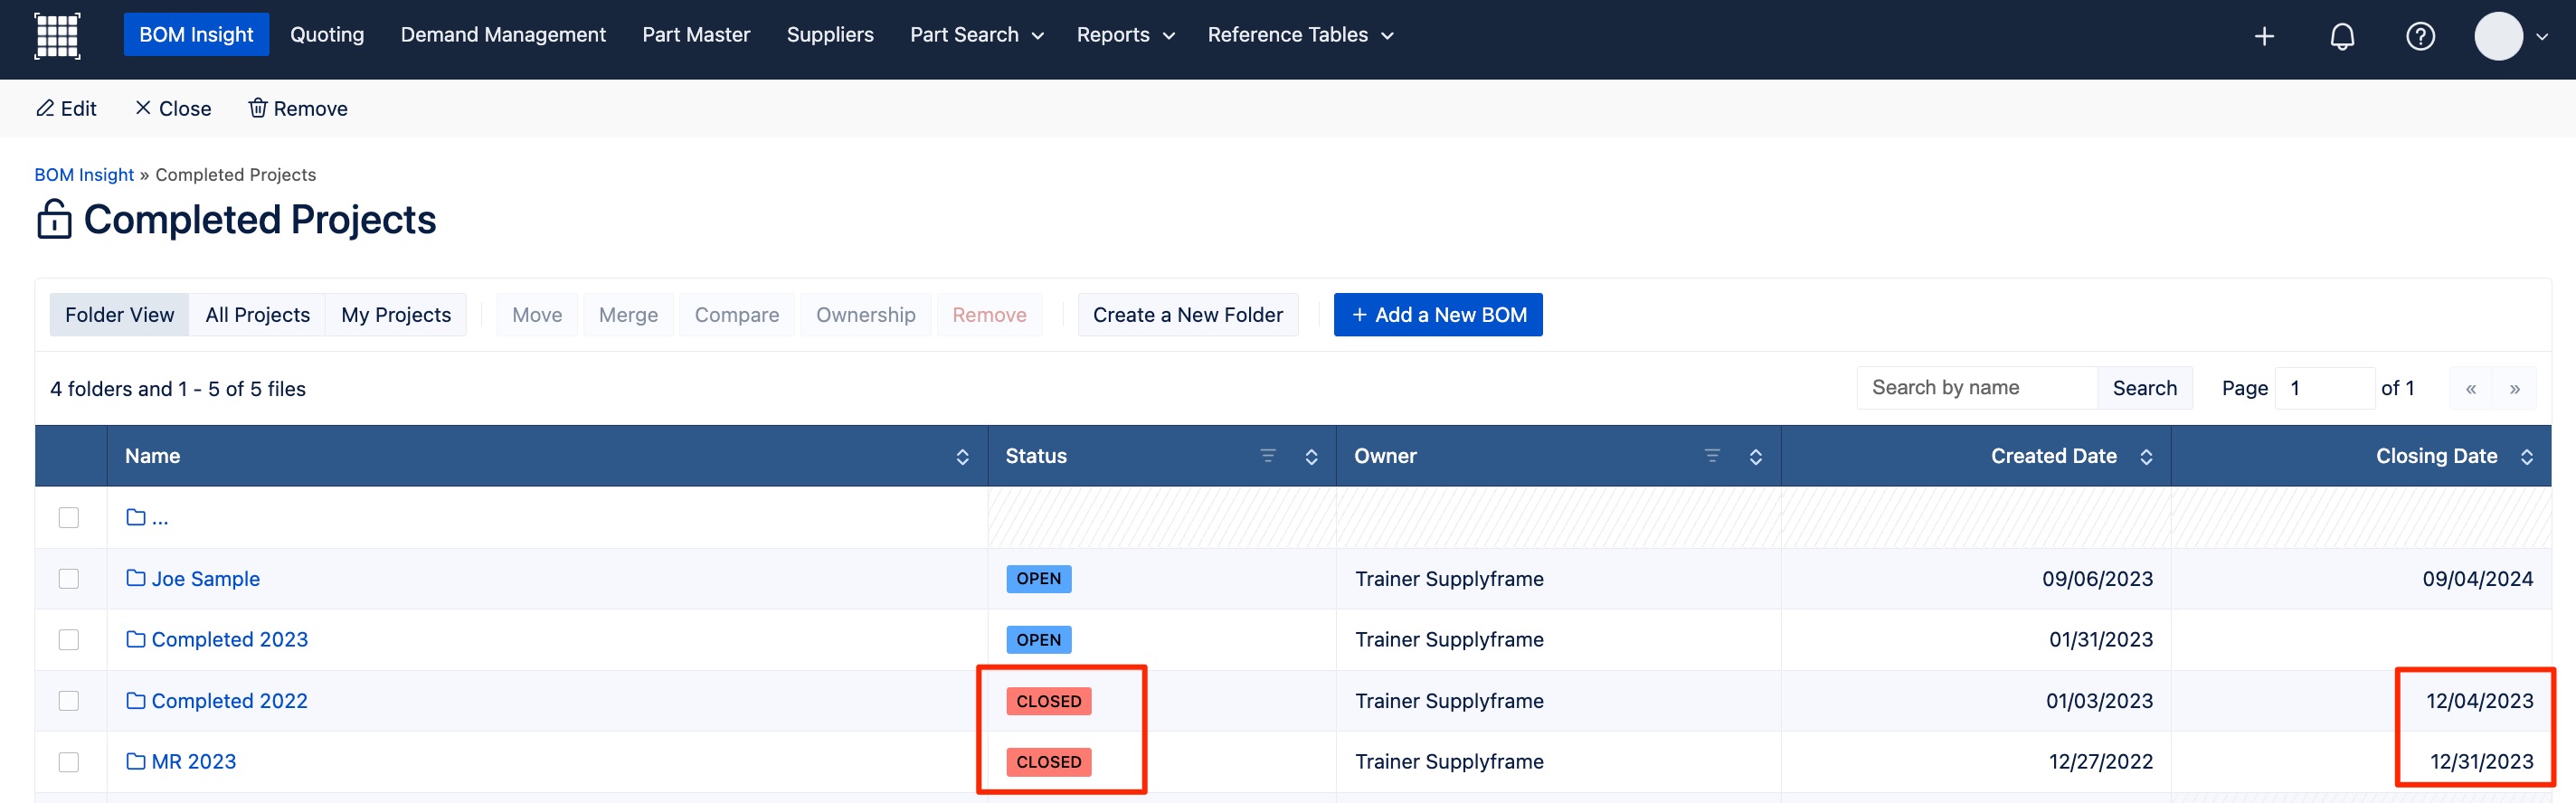The image size is (2576, 803).
Task: Click the Page number input
Action: (2324, 388)
